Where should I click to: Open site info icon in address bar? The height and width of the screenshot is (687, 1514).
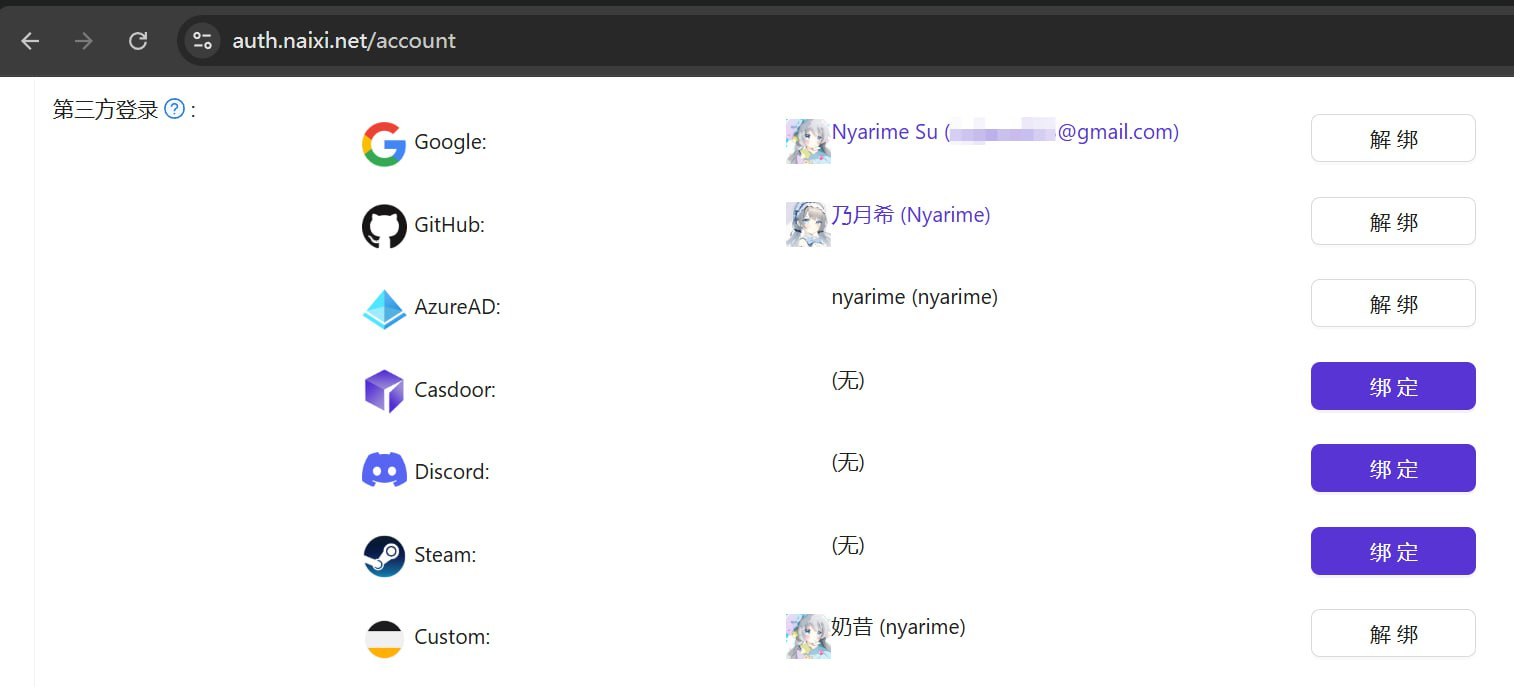pos(202,41)
